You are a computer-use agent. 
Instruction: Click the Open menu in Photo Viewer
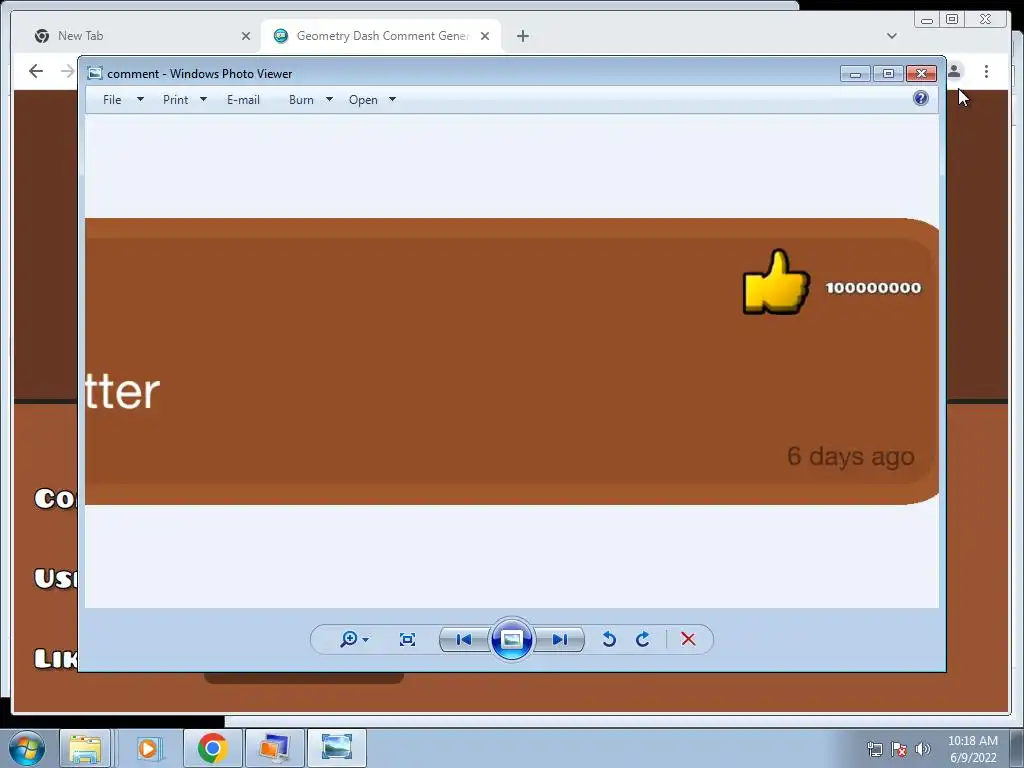pos(363,100)
